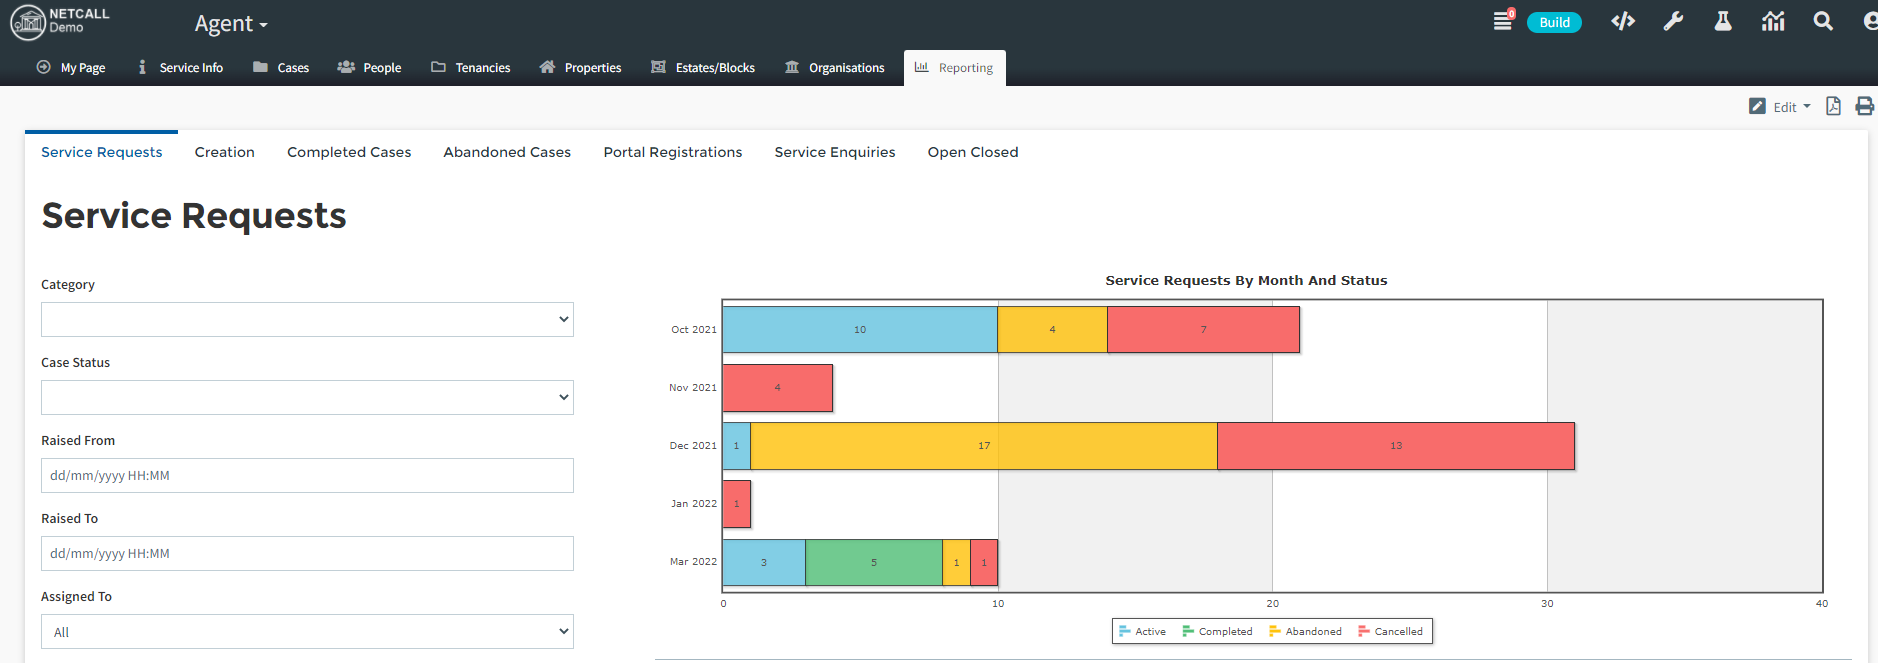Click the Build button

tap(1554, 22)
